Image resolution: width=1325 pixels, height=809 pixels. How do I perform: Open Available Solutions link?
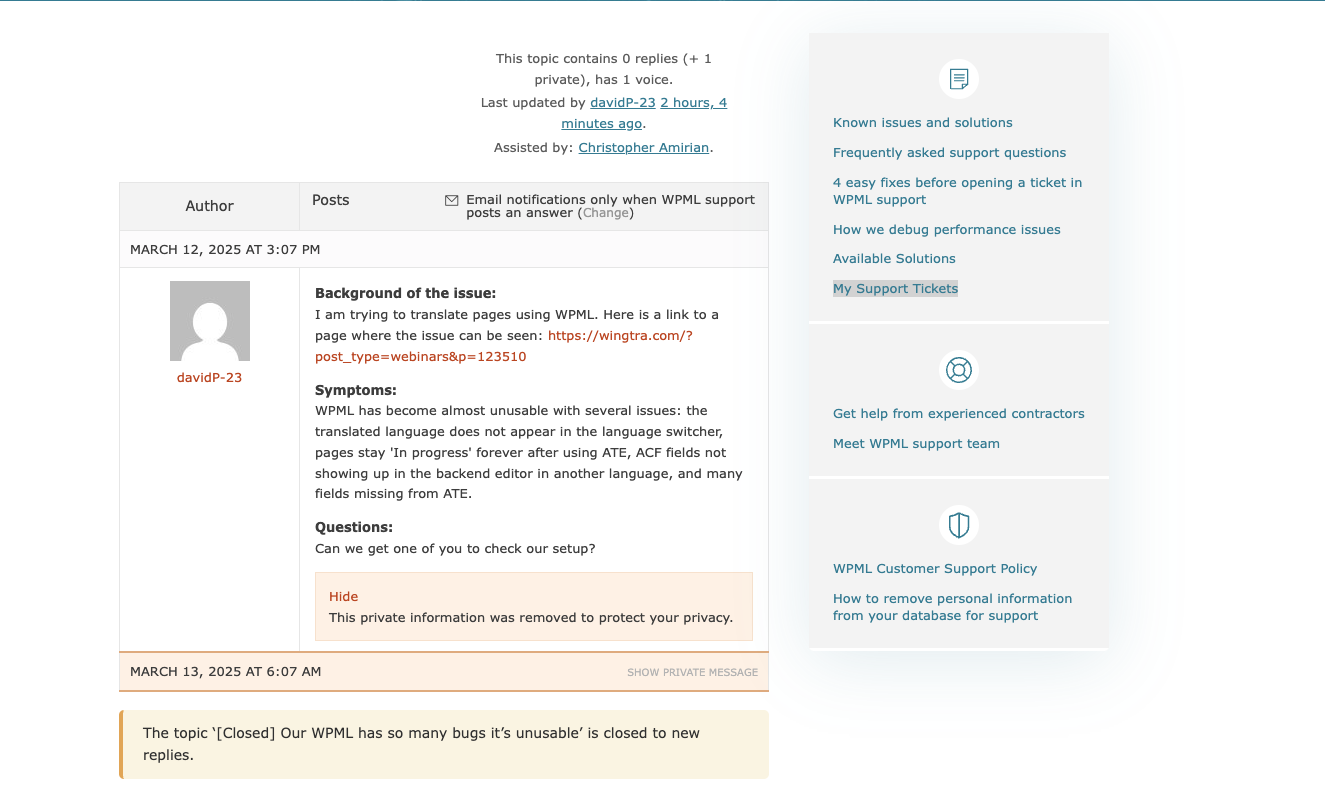895,259
